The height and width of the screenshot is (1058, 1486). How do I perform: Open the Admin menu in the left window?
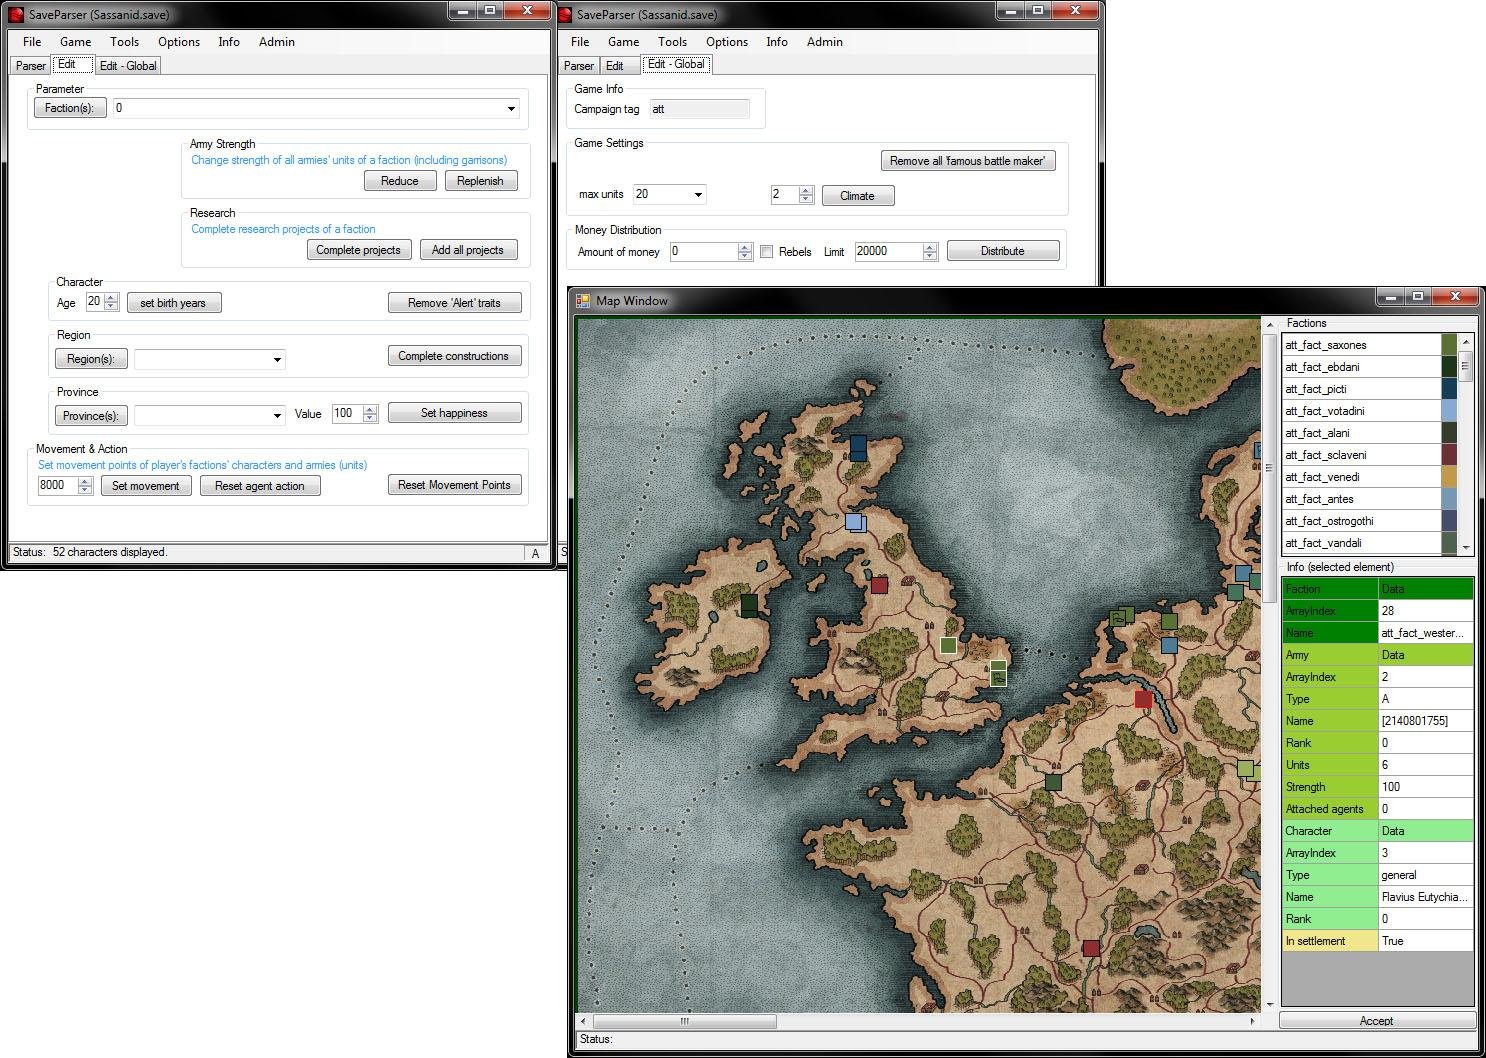tap(276, 42)
